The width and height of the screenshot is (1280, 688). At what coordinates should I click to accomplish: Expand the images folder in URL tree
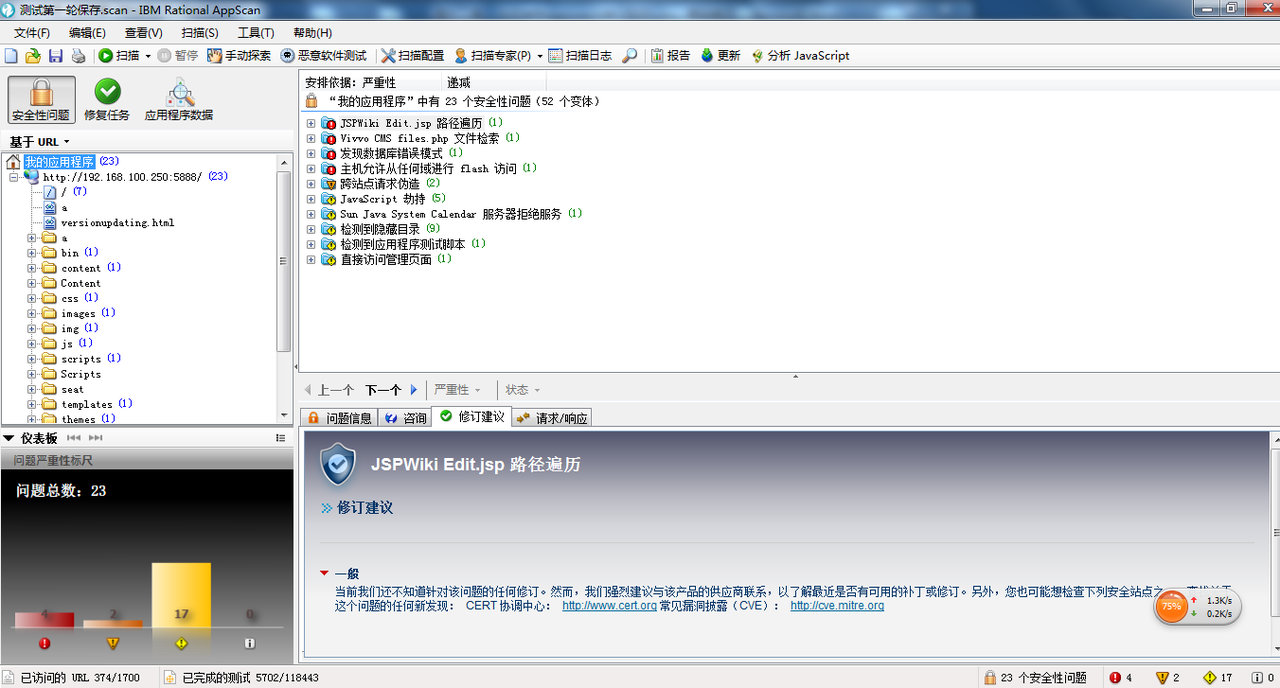point(32,314)
